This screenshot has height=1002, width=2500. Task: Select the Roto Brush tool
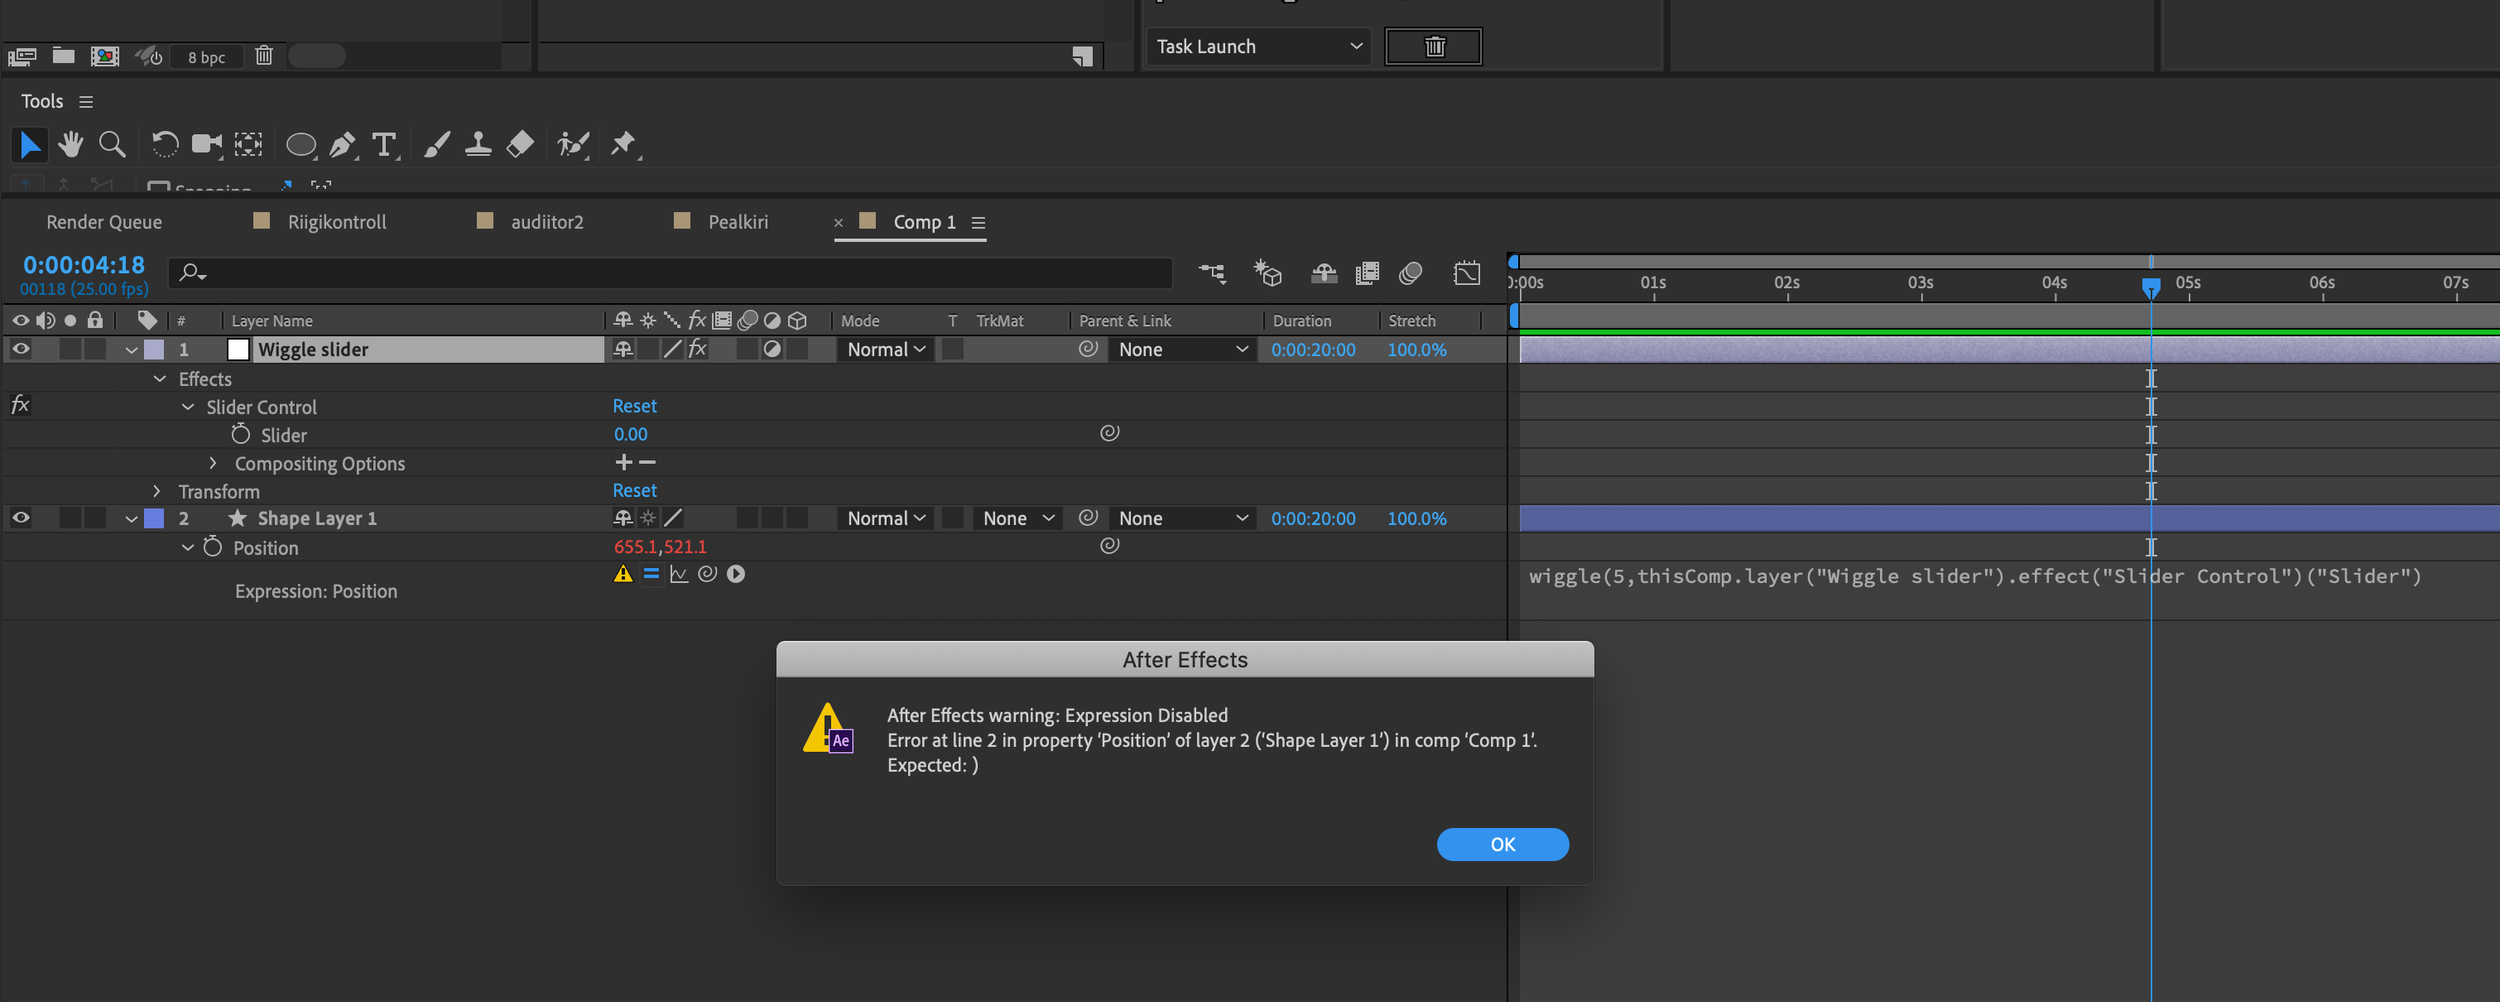pyautogui.click(x=573, y=145)
